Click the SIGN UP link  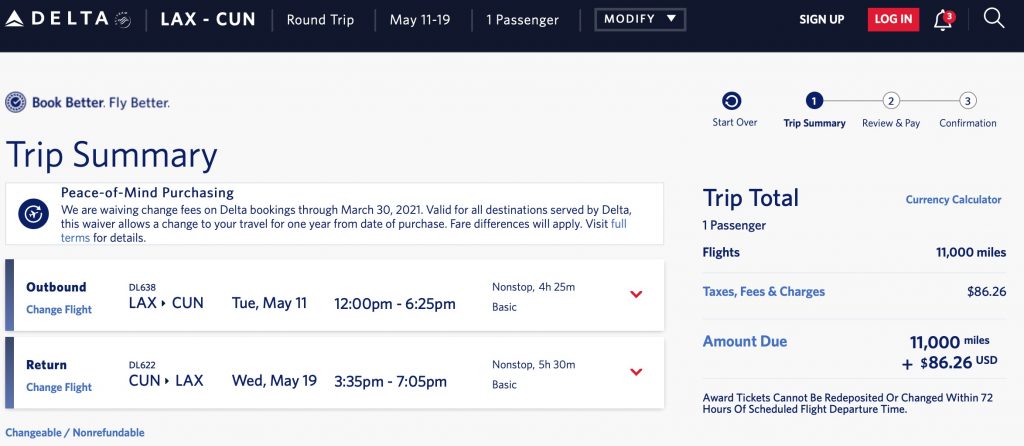tap(821, 19)
